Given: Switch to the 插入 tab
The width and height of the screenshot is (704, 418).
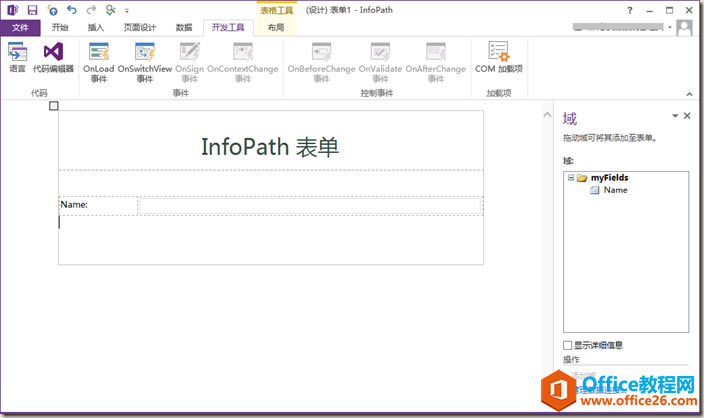Looking at the screenshot, I should [x=95, y=28].
